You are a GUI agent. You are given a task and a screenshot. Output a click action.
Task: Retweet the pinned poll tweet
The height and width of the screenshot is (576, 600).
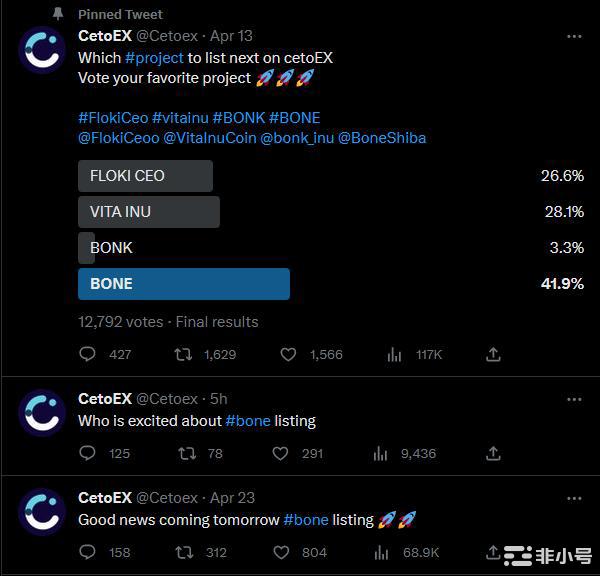click(184, 354)
